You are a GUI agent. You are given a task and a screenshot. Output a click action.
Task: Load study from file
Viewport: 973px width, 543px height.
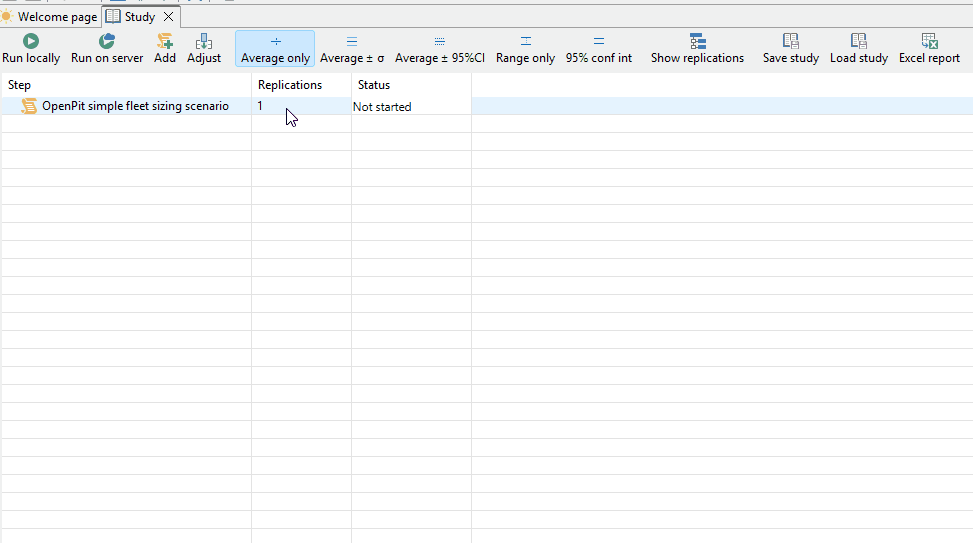pos(859,48)
